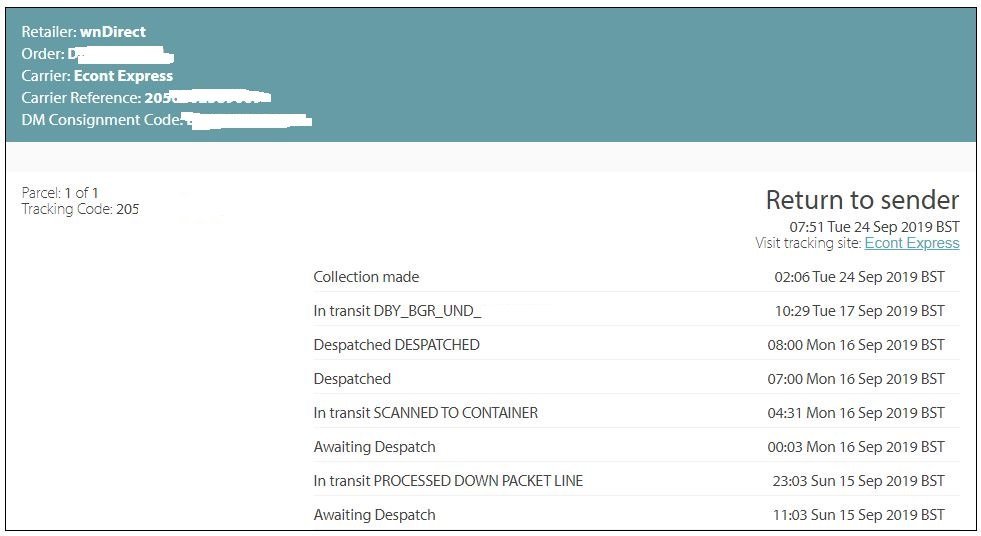
Task: Click the In transit DBY_BGR_UND_ event
Action: [x=397, y=311]
